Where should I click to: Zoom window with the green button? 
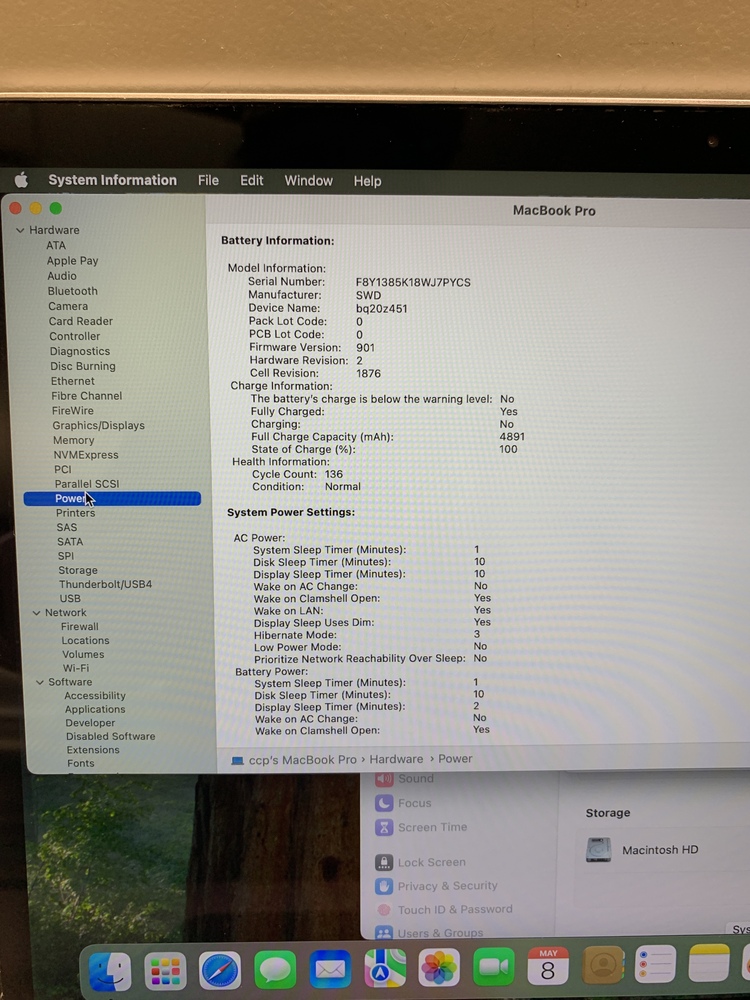[55, 209]
